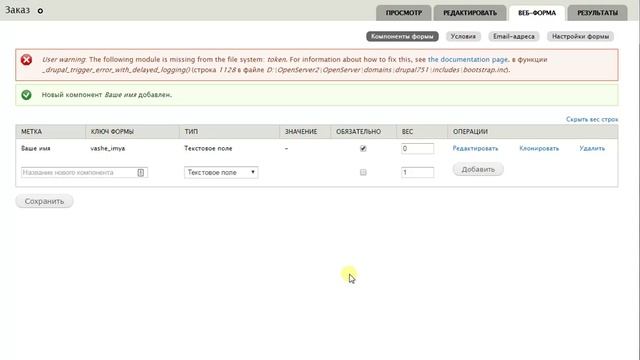
Task: Click Клонировать for Ваше имя
Action: click(539, 149)
